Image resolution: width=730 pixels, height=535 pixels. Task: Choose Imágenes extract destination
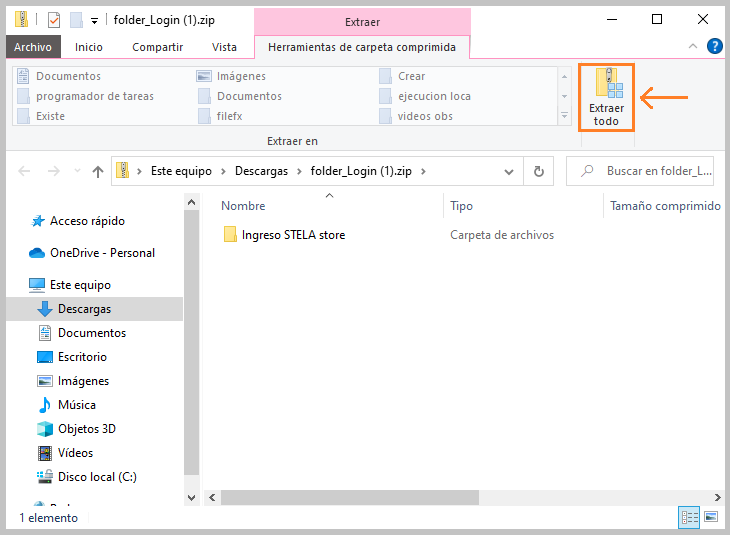231,76
